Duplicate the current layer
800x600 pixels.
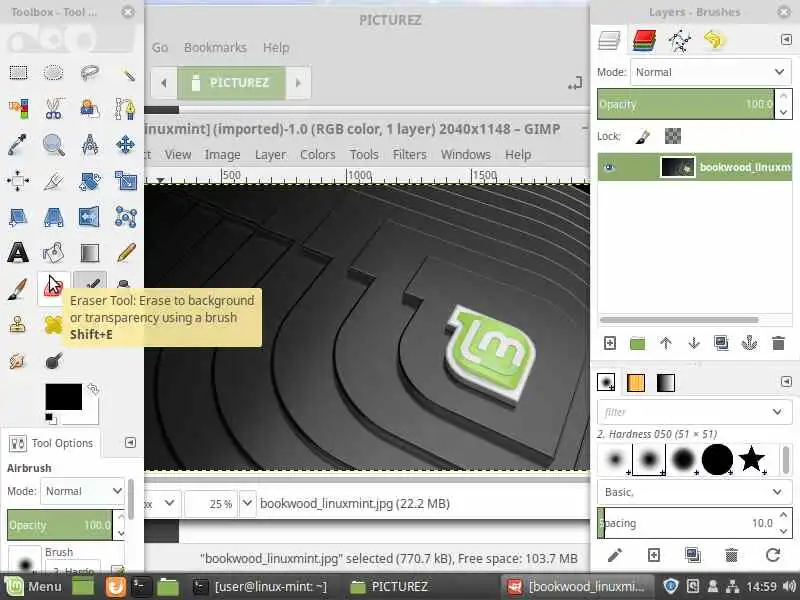pos(721,343)
